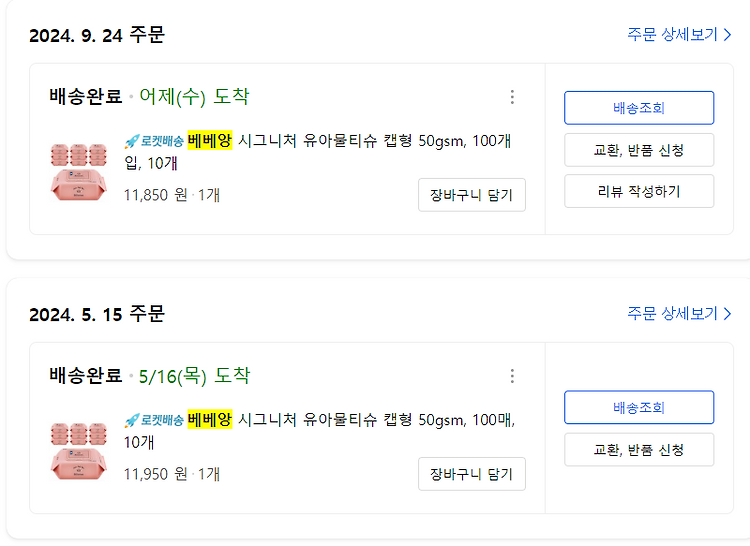Click rocket delivery badge on 5.15 order item
This screenshot has width=750, height=546.
[154, 420]
